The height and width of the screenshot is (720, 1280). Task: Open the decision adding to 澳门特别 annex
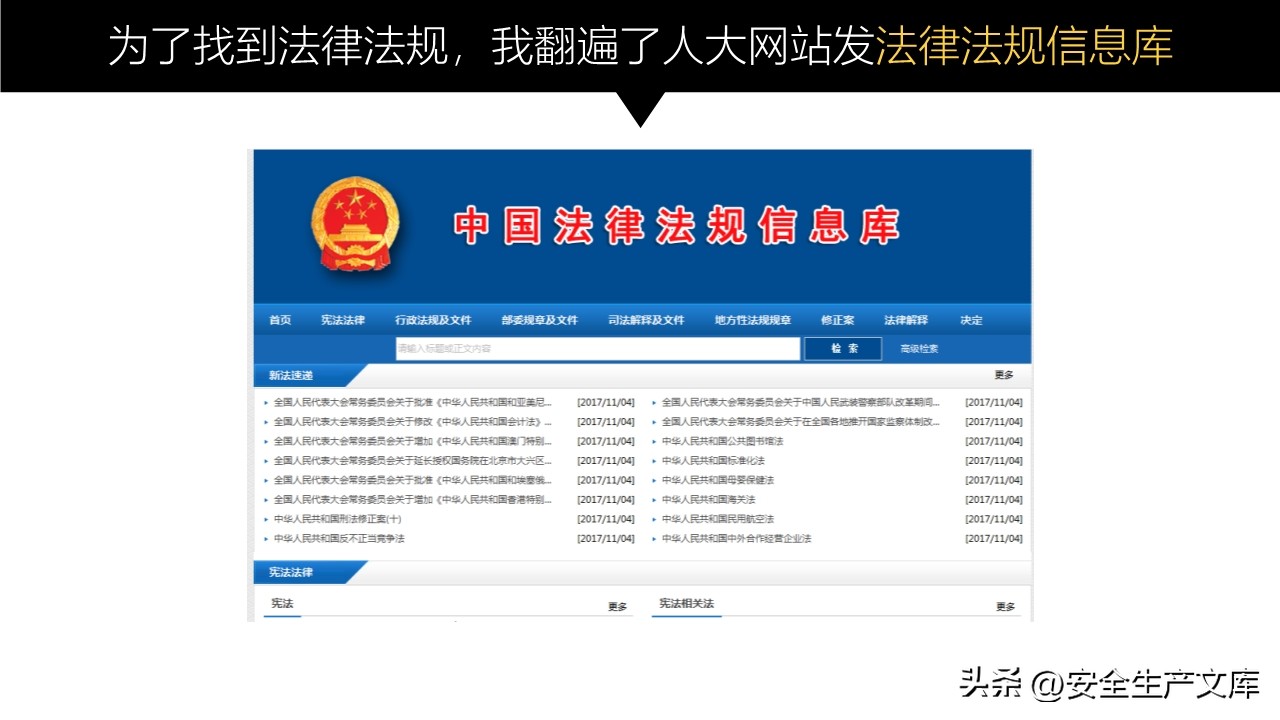pyautogui.click(x=412, y=441)
